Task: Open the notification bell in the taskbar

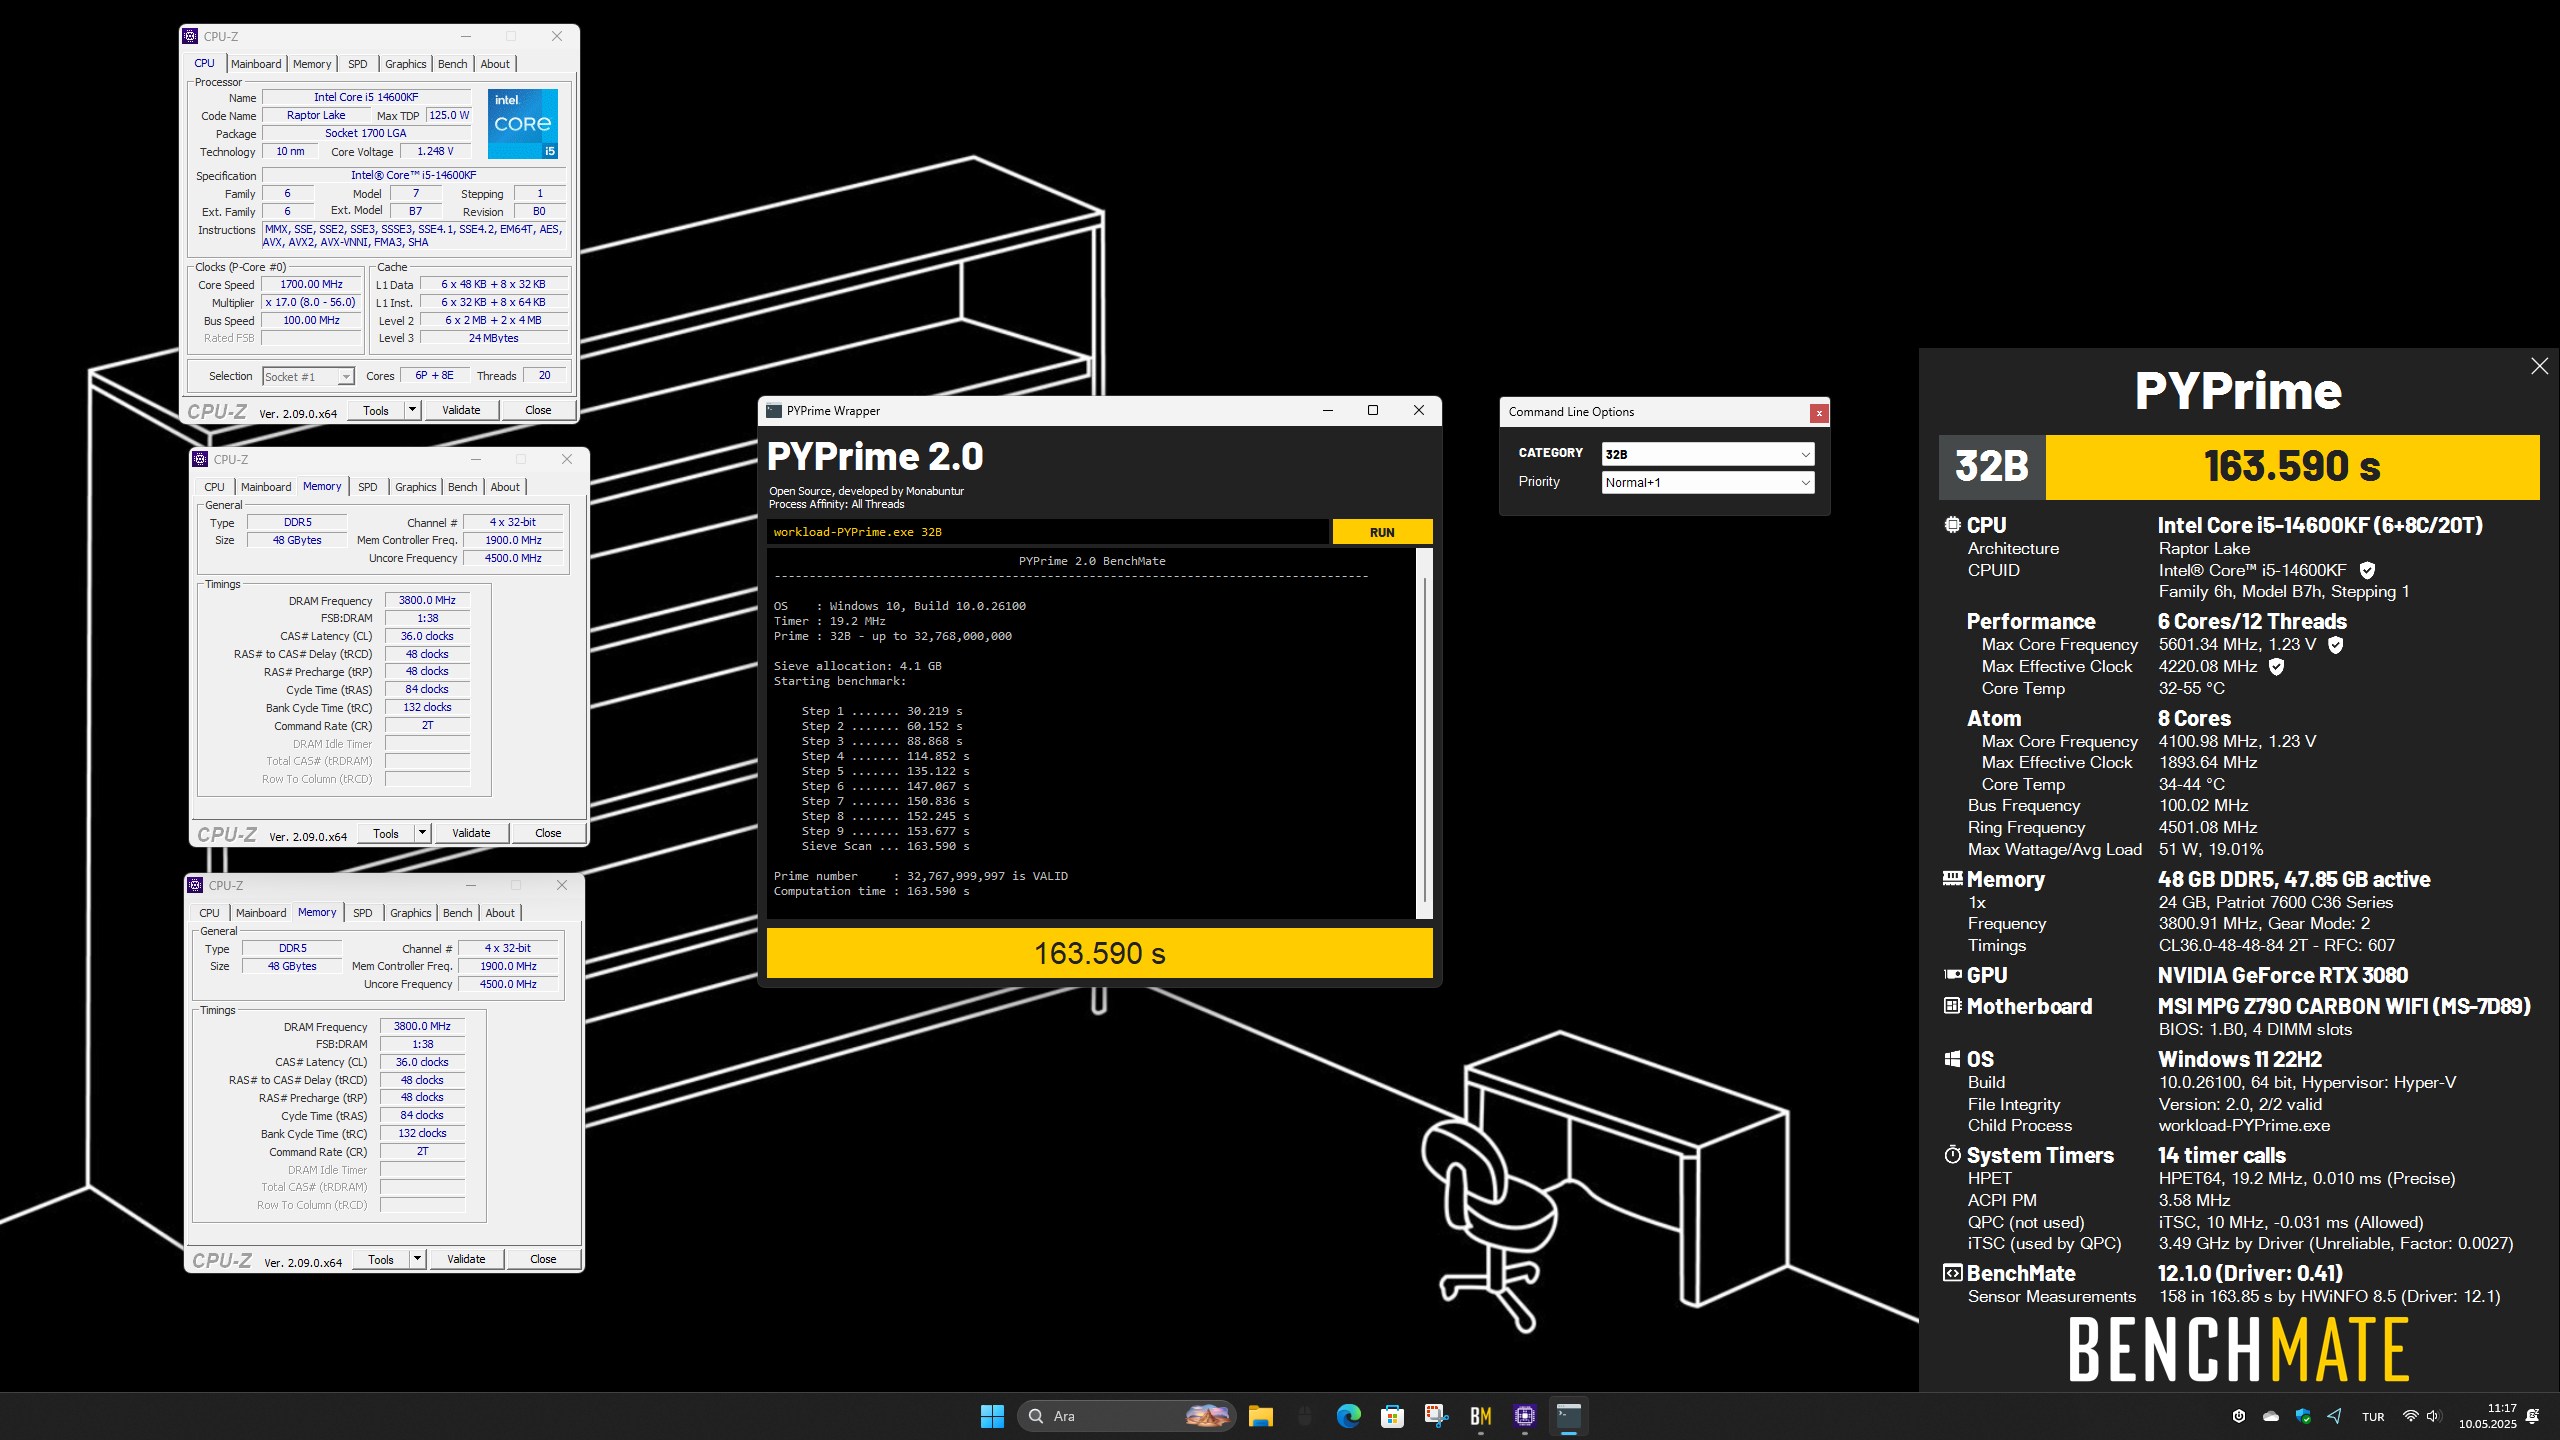Action: [2533, 1416]
